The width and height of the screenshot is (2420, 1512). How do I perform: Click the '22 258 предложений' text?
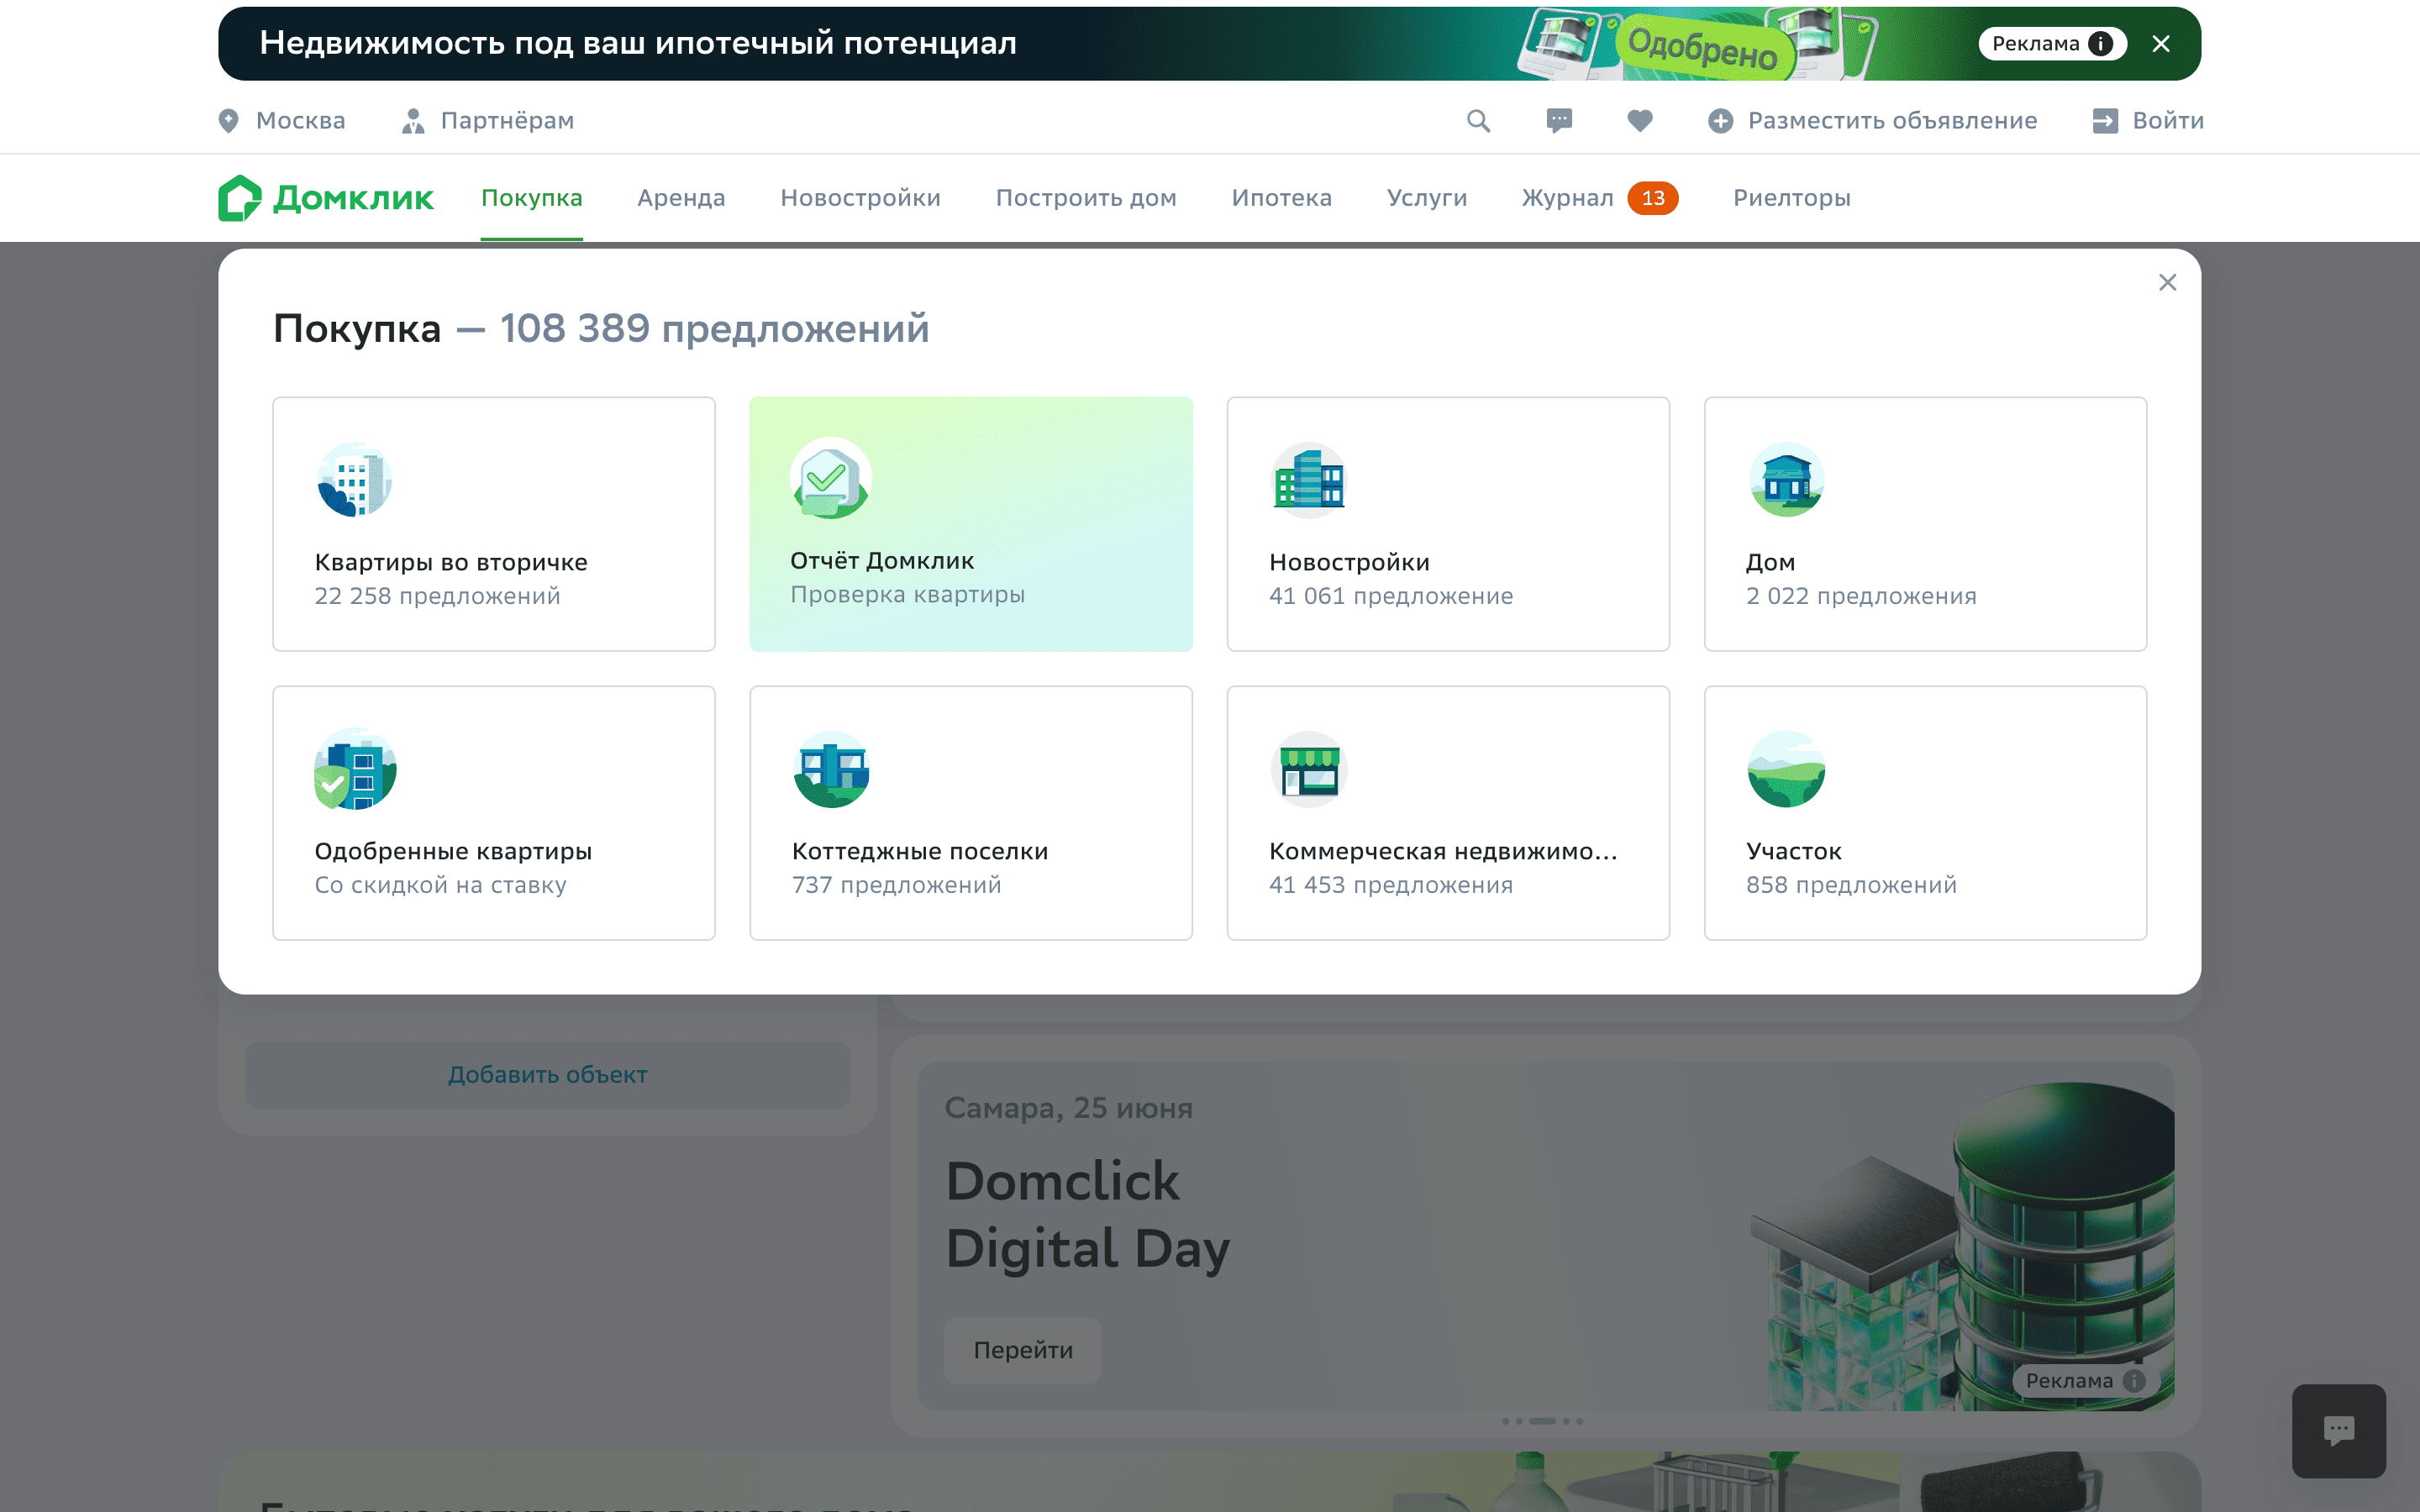click(x=437, y=596)
